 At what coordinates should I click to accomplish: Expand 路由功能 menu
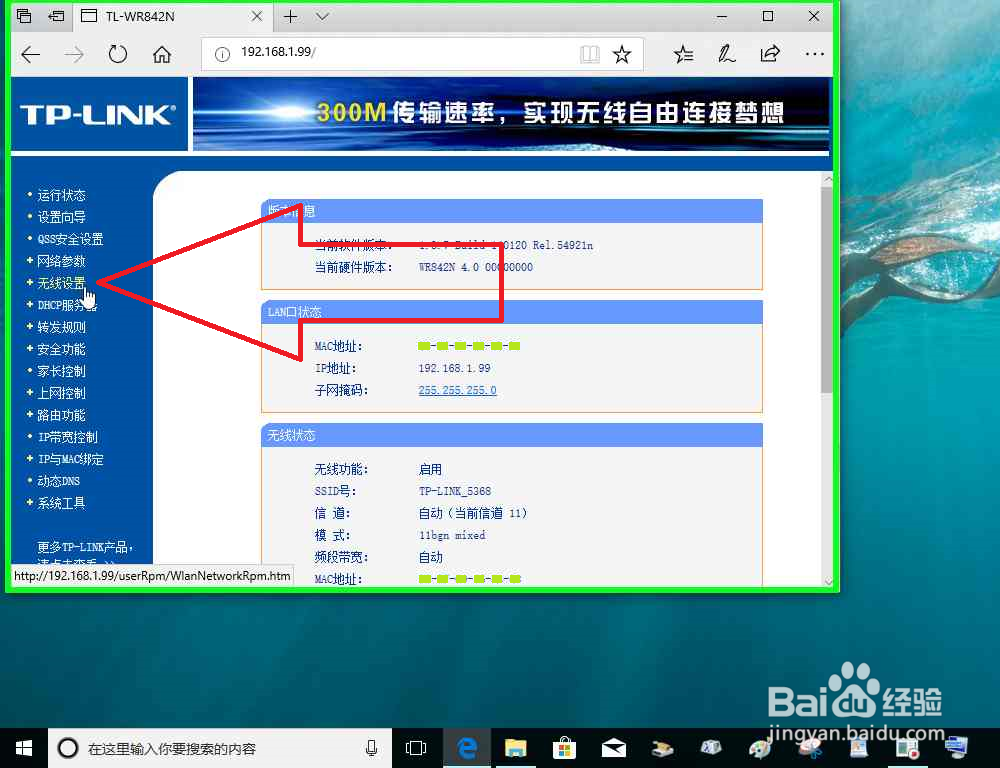coord(61,415)
